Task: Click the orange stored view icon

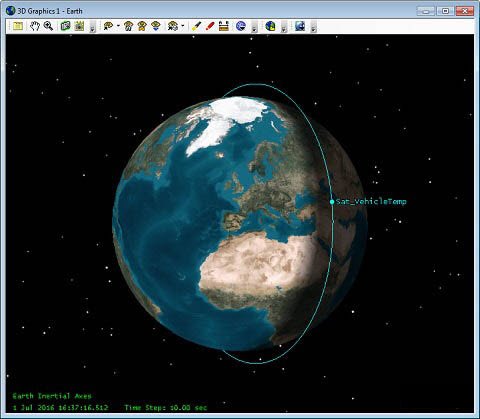Action: pyautogui.click(x=142, y=26)
